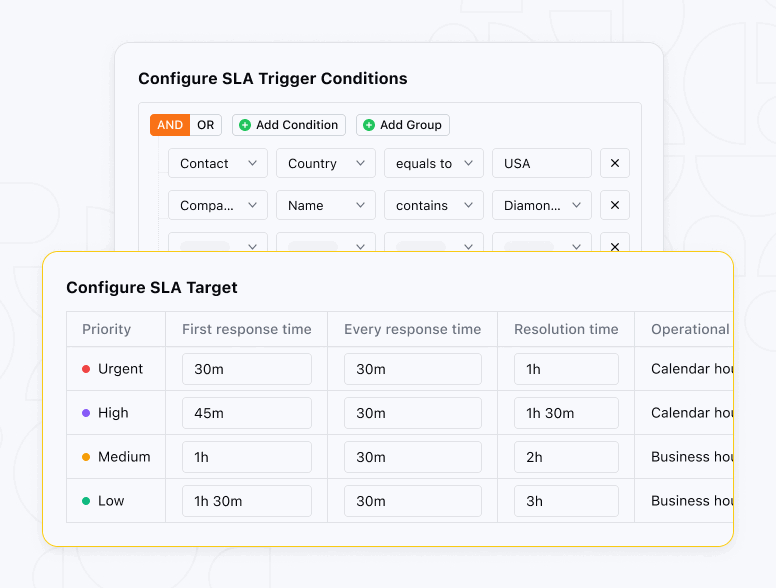Image resolution: width=776 pixels, height=588 pixels.
Task: Click green plus icon on Add Condition
Action: click(245, 125)
